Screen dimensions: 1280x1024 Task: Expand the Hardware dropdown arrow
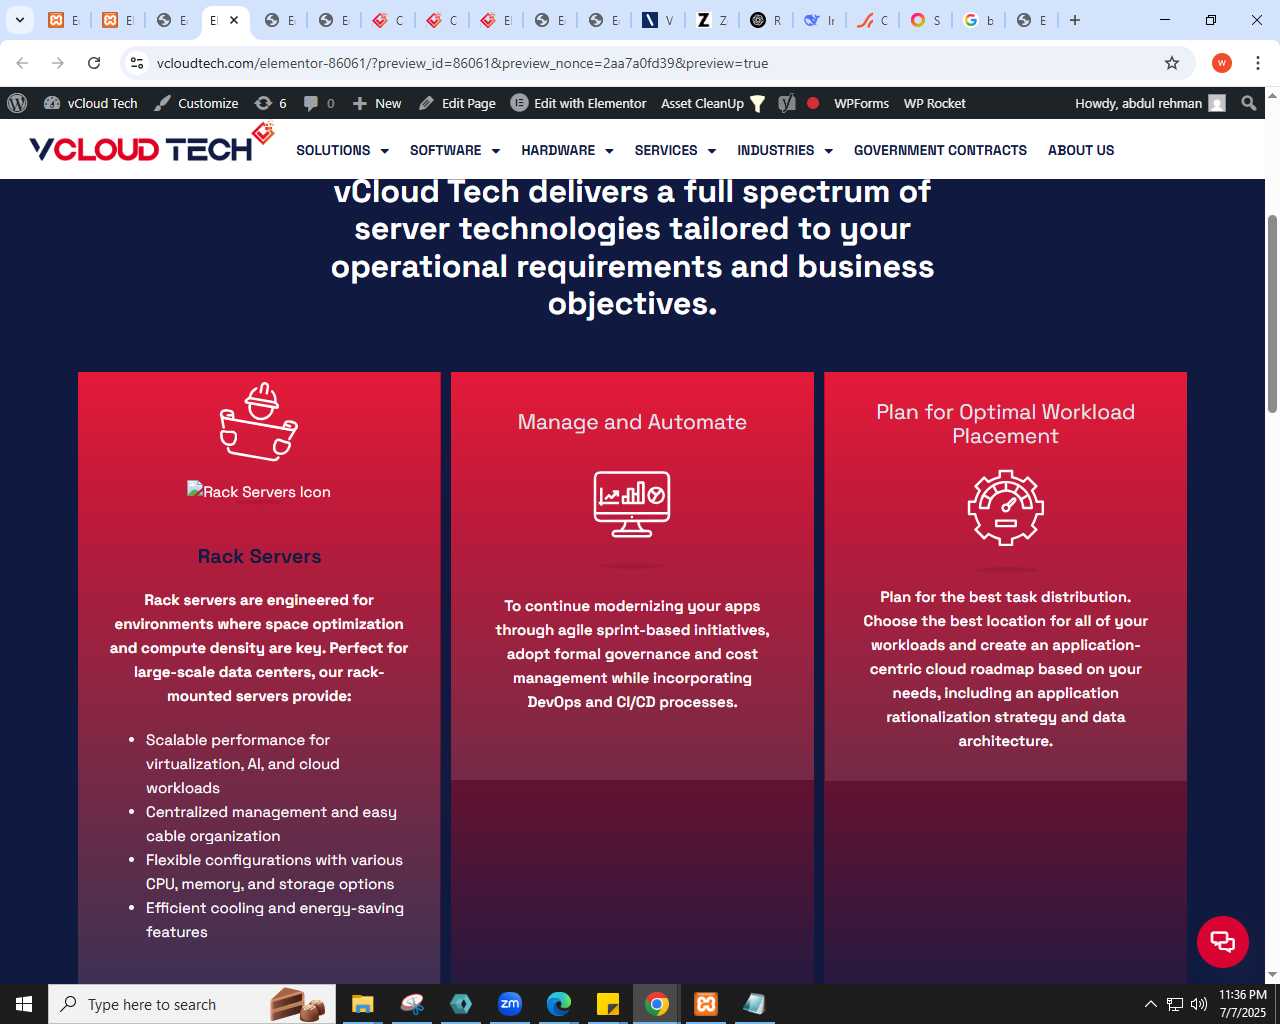point(609,151)
